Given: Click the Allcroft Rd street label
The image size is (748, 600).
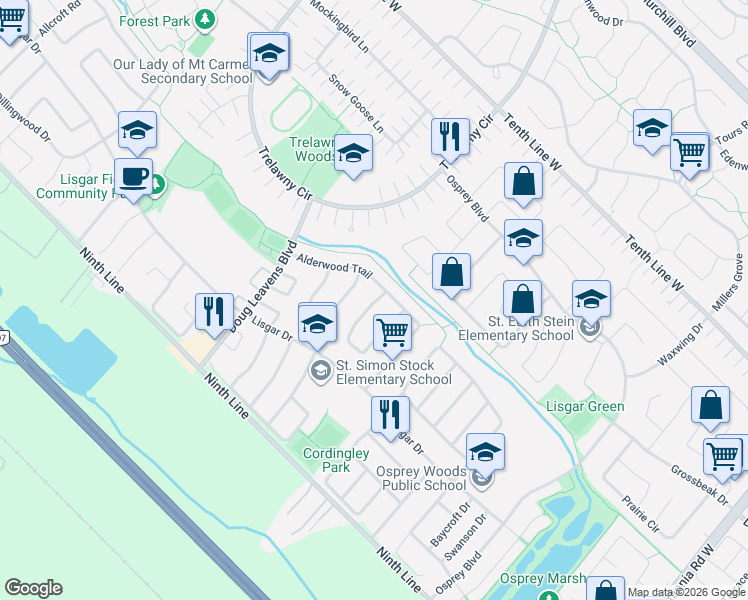Looking at the screenshot, I should coord(59,19).
